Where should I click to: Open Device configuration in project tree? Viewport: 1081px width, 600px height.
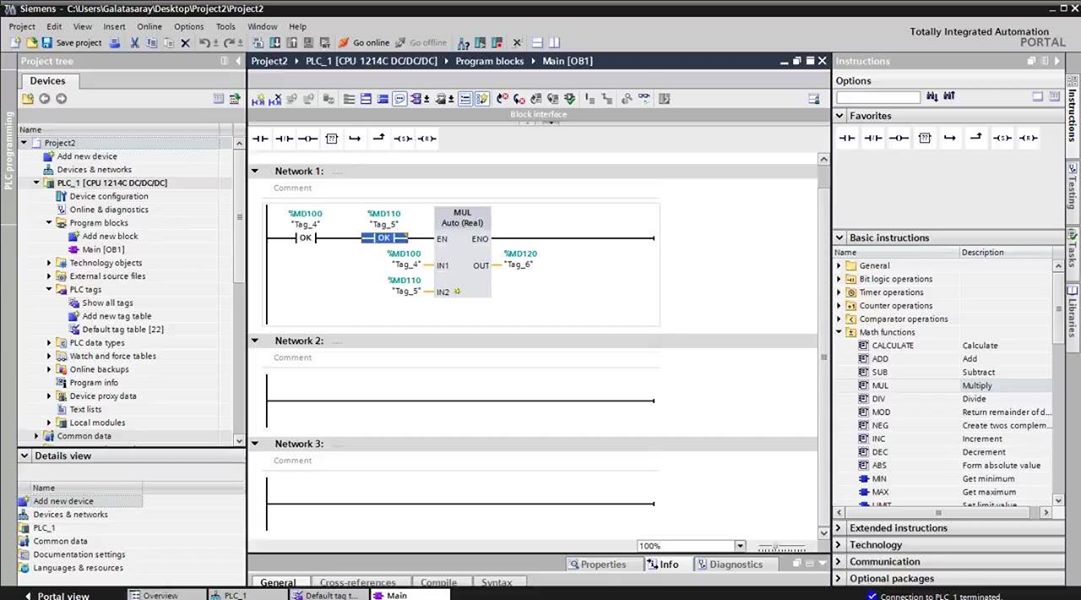[x=108, y=197]
